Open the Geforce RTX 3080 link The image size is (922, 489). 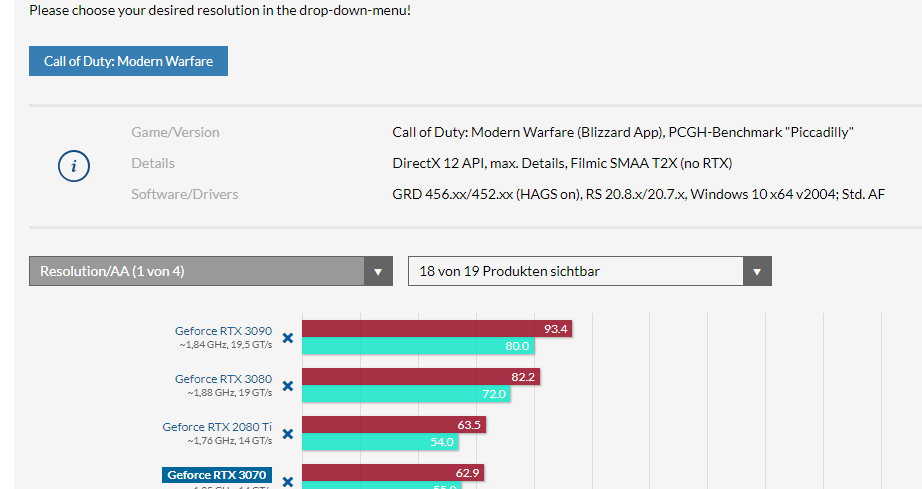tap(223, 379)
